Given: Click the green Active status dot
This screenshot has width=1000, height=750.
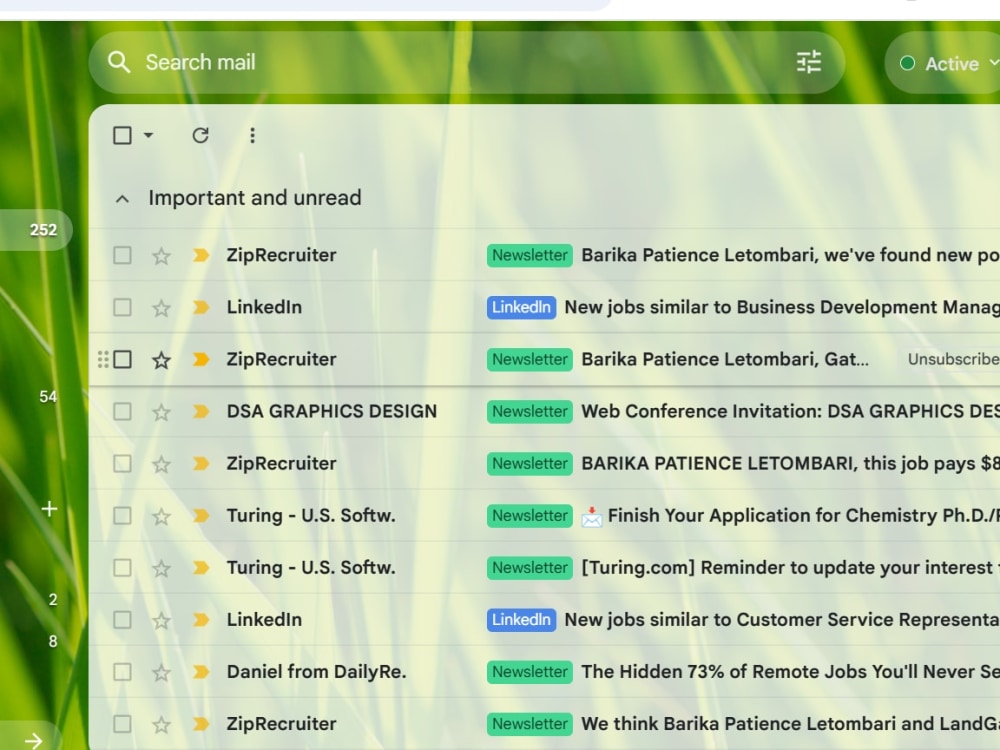Looking at the screenshot, I should [x=907, y=63].
